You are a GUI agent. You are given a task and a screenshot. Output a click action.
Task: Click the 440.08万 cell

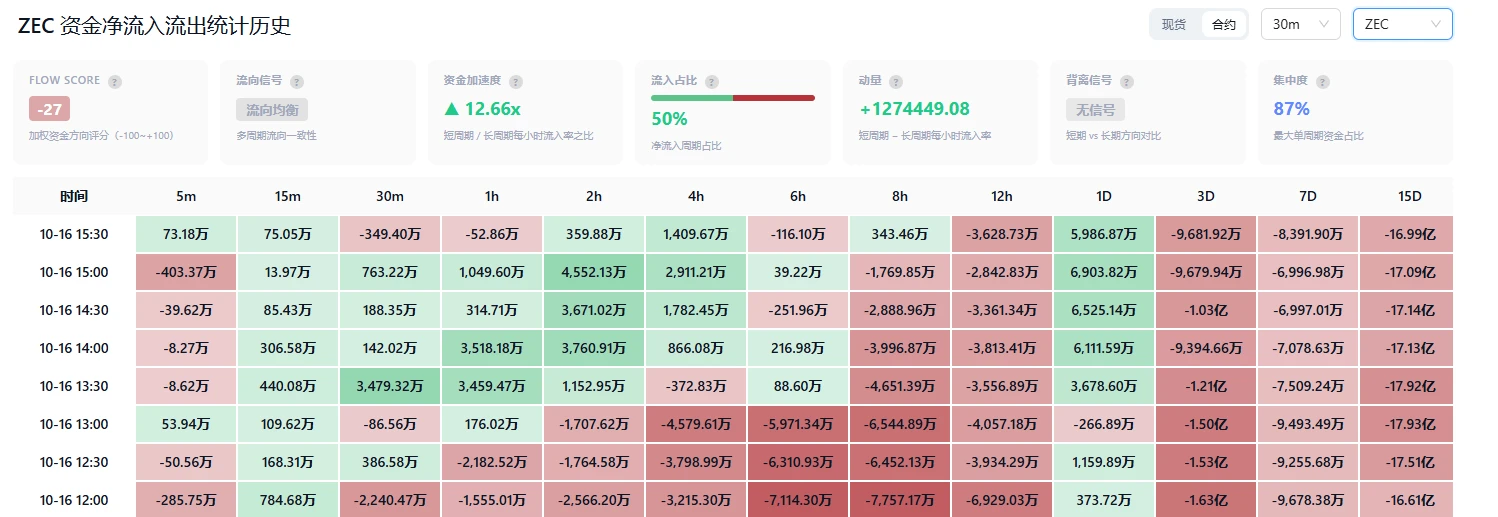point(288,386)
